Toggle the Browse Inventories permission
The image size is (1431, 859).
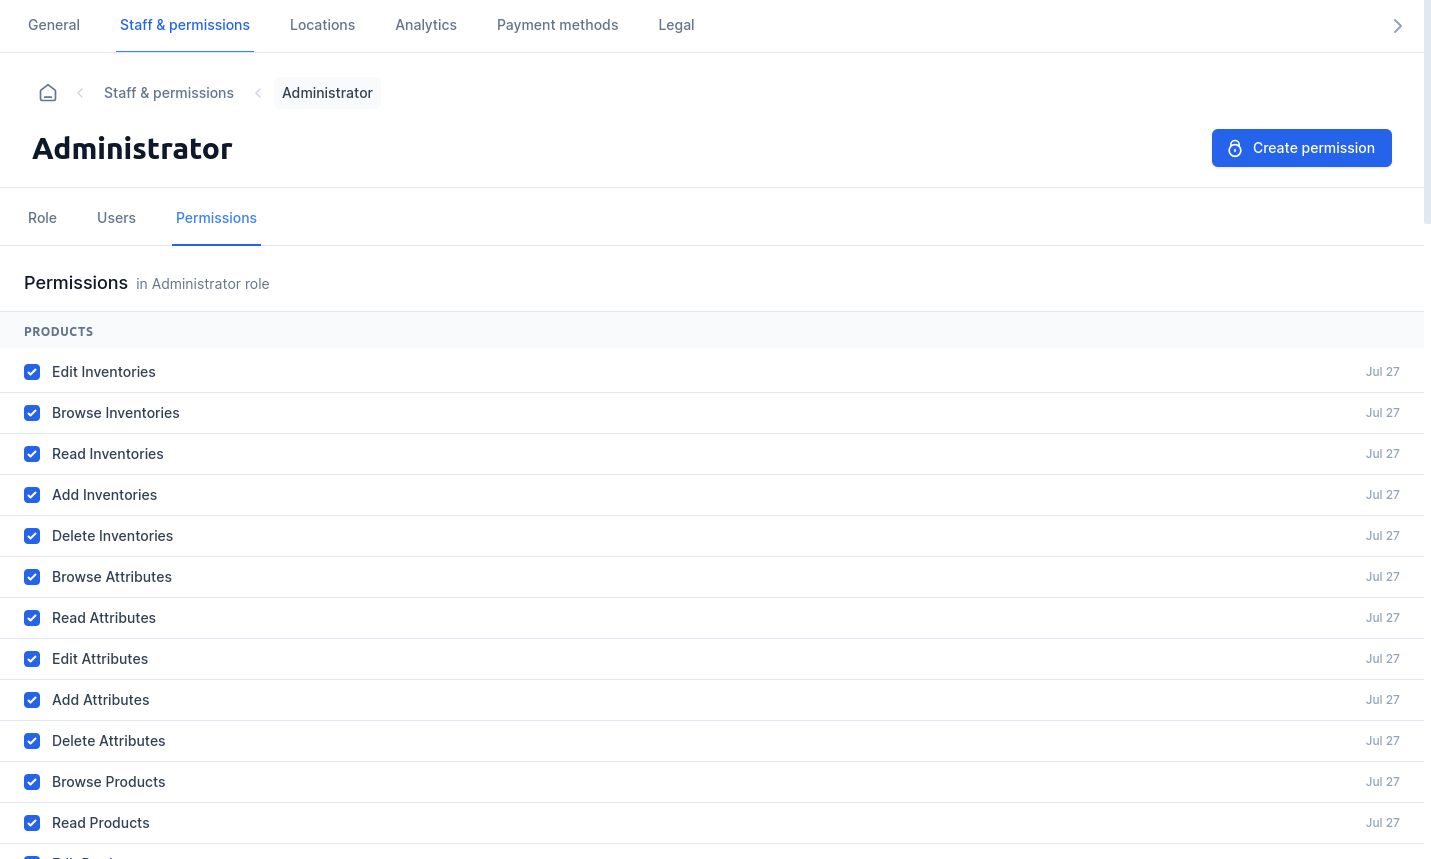[32, 413]
